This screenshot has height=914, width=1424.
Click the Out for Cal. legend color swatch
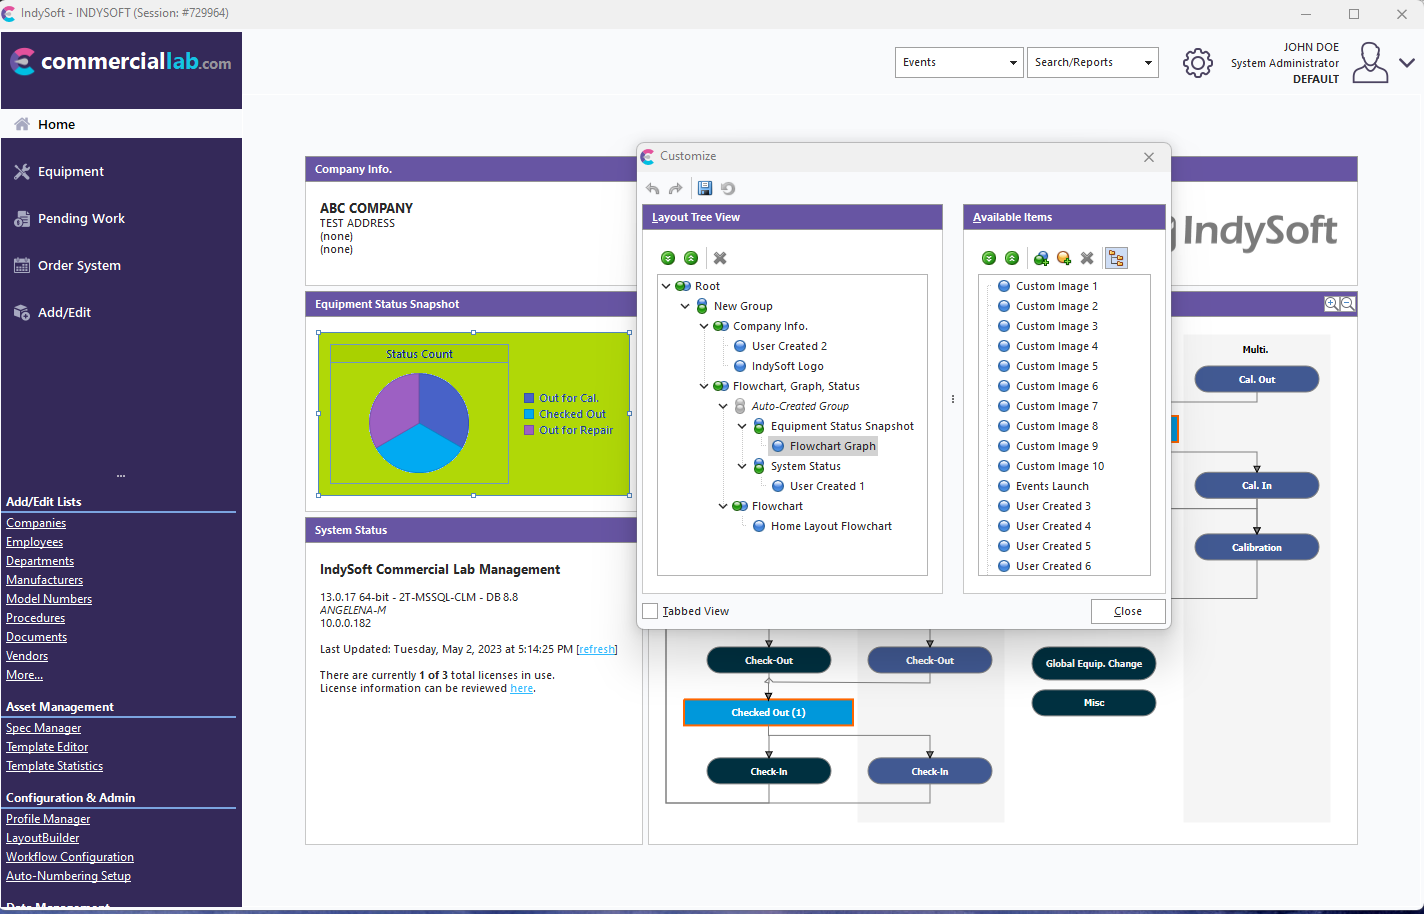click(529, 398)
